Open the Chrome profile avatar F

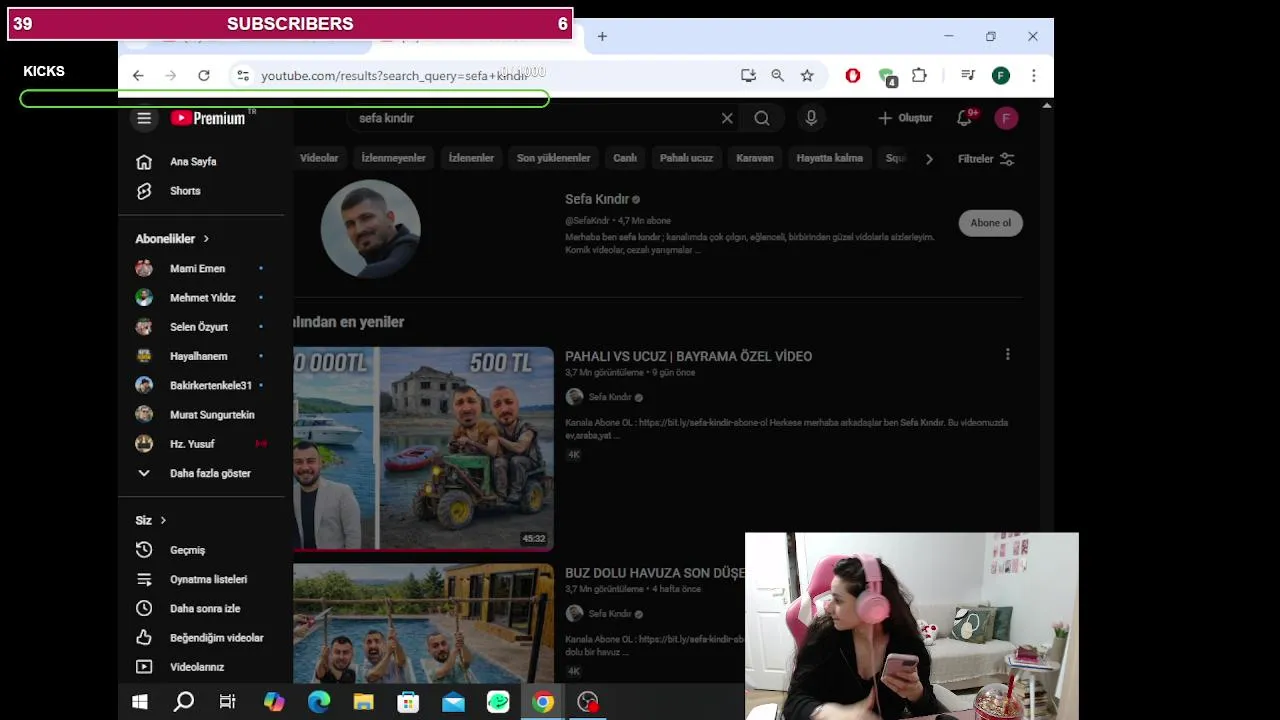click(x=1001, y=76)
